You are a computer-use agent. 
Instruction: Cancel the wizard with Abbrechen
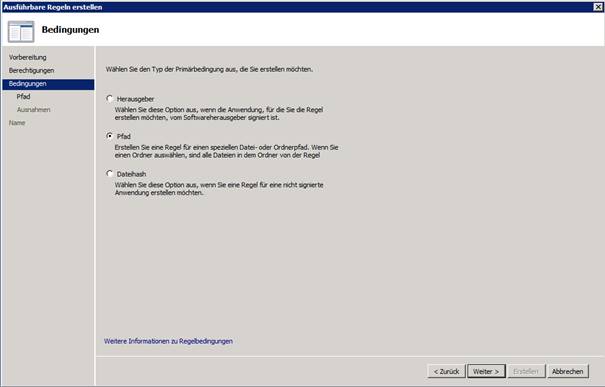tap(568, 371)
